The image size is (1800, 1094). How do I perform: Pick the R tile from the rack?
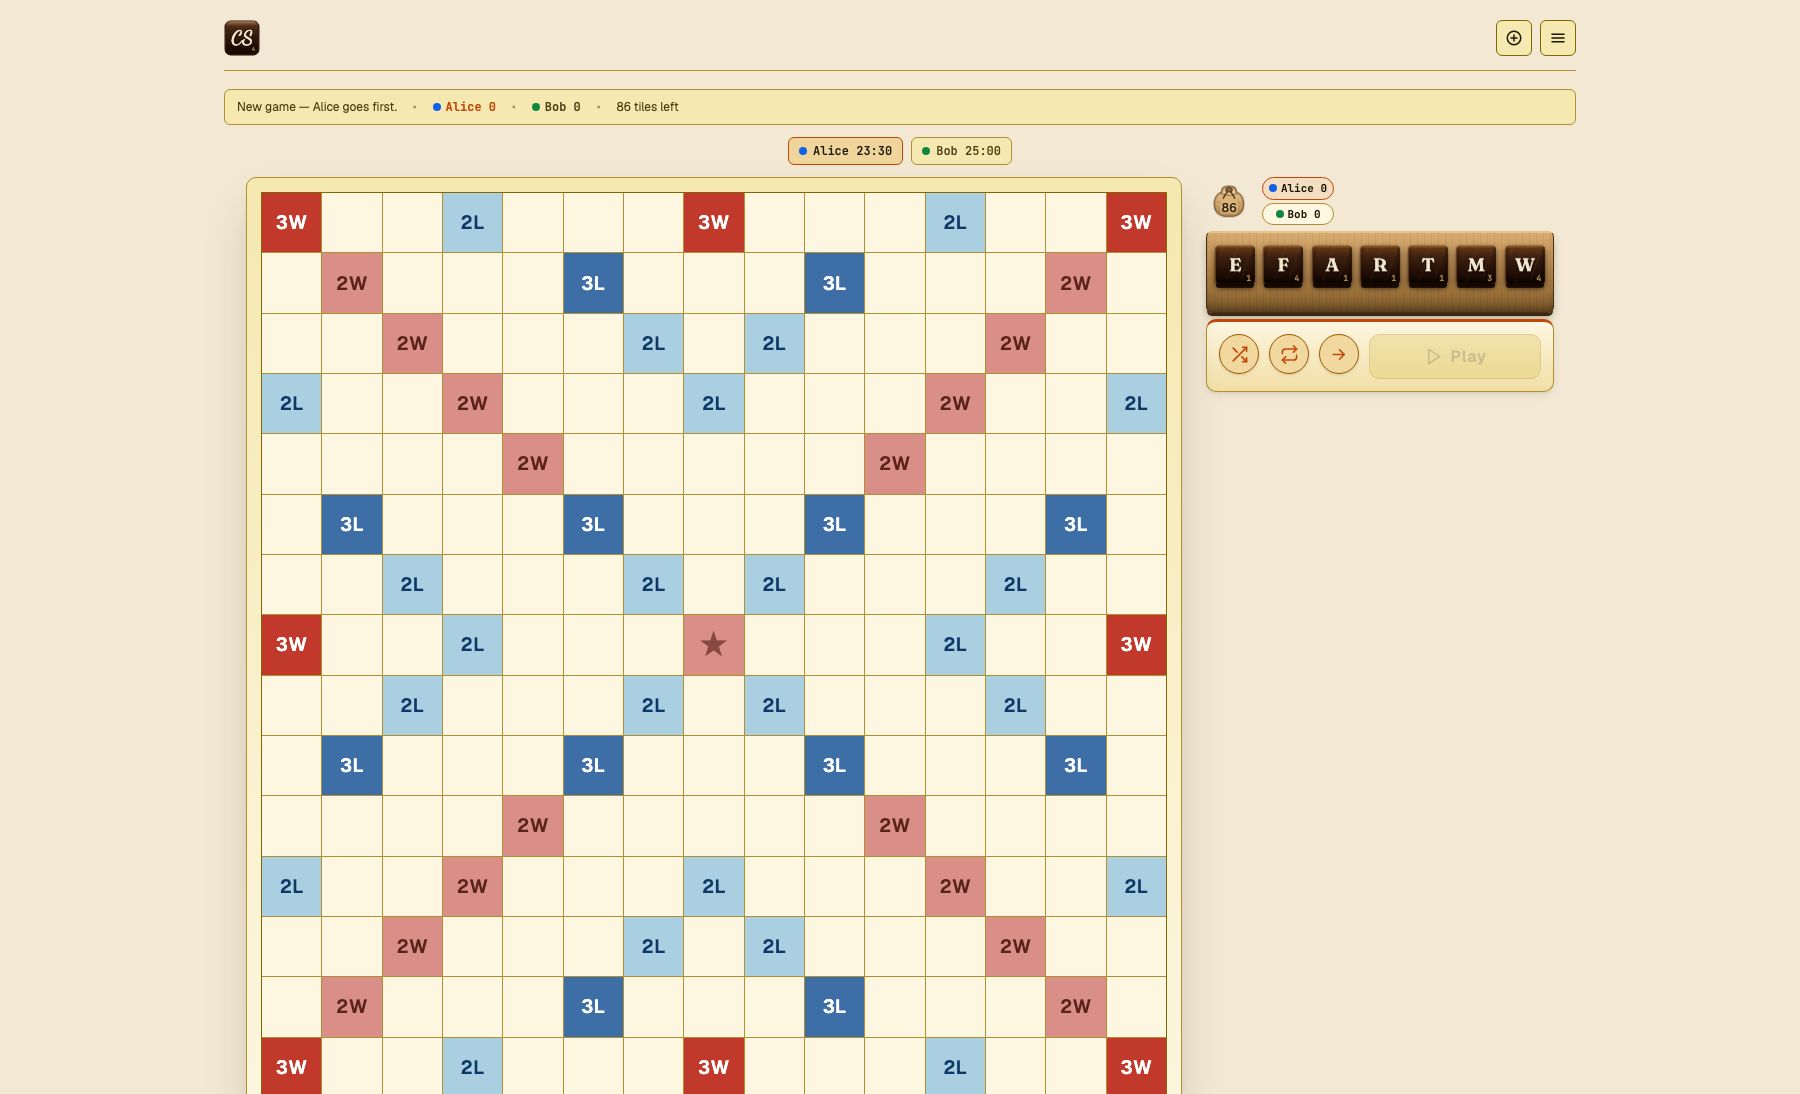tap(1380, 267)
